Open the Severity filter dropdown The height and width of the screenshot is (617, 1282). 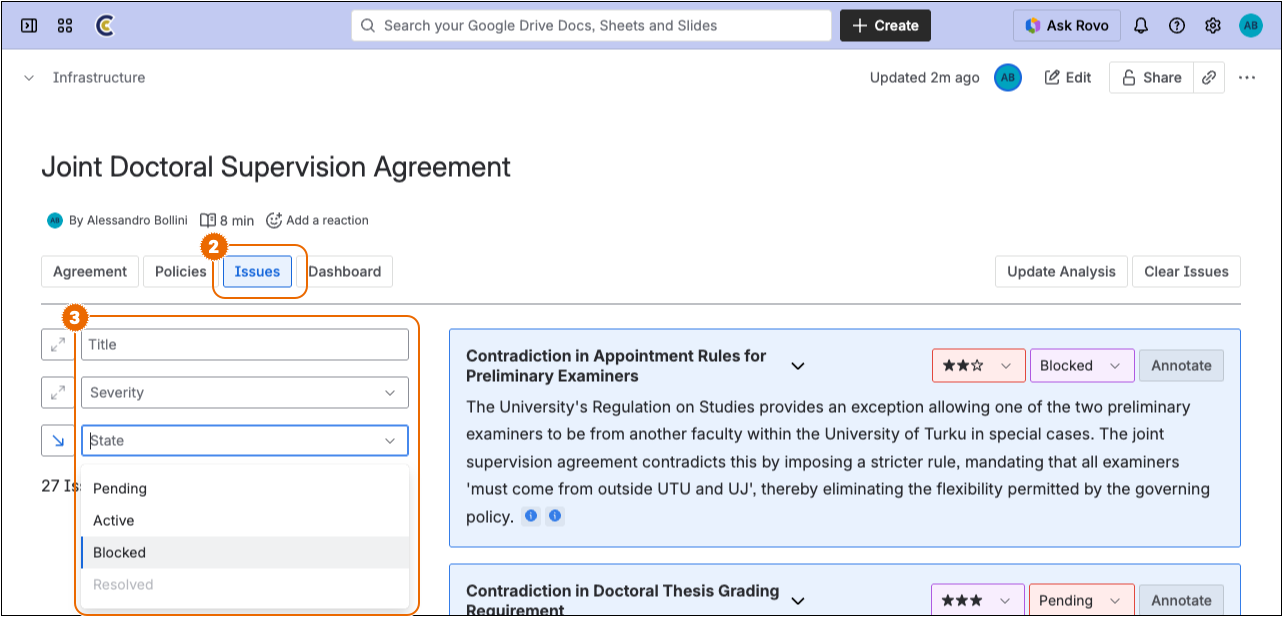pos(245,393)
